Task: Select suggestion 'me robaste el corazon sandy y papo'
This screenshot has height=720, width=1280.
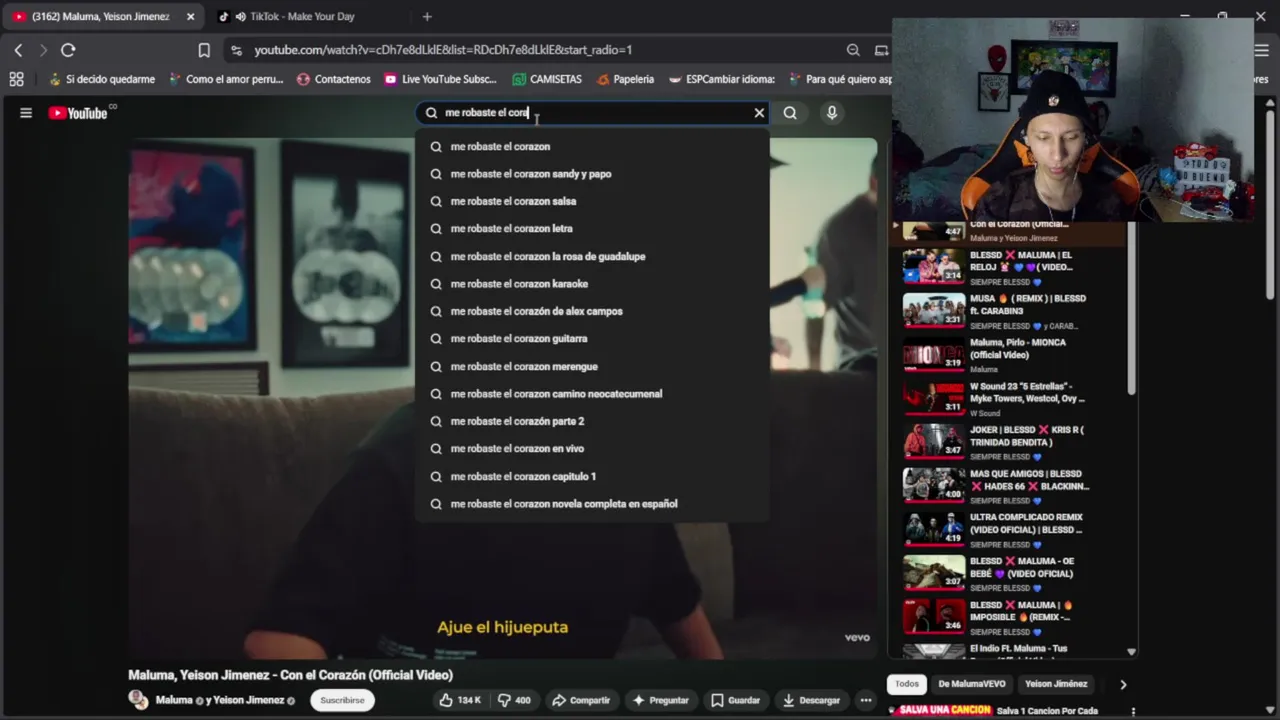Action: coord(592,174)
